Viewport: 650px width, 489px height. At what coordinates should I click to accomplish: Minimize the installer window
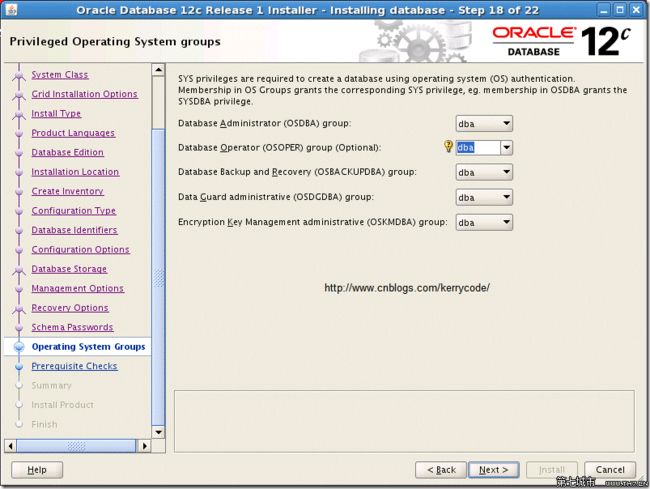(604, 10)
